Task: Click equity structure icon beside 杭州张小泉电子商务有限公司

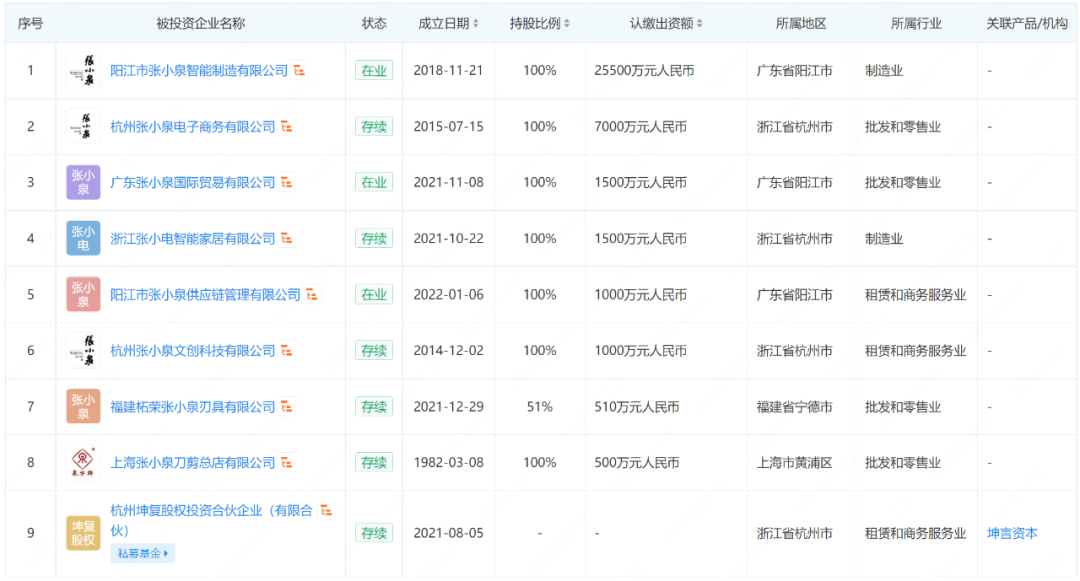Action: 287,127
